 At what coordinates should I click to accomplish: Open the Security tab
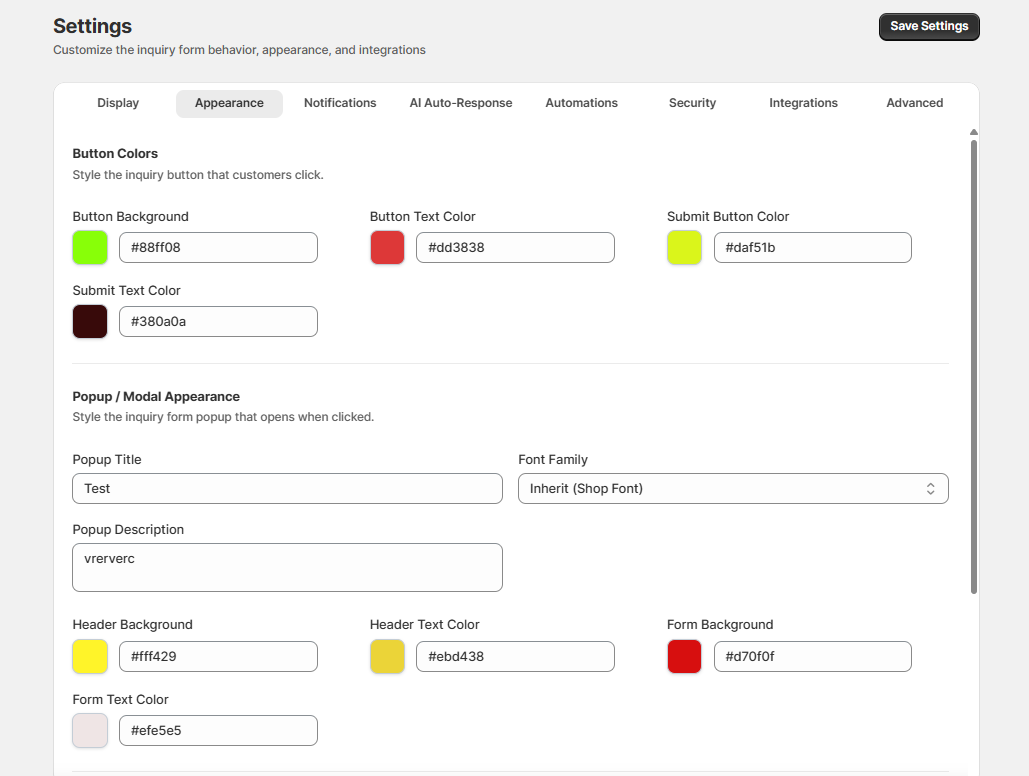(x=692, y=103)
